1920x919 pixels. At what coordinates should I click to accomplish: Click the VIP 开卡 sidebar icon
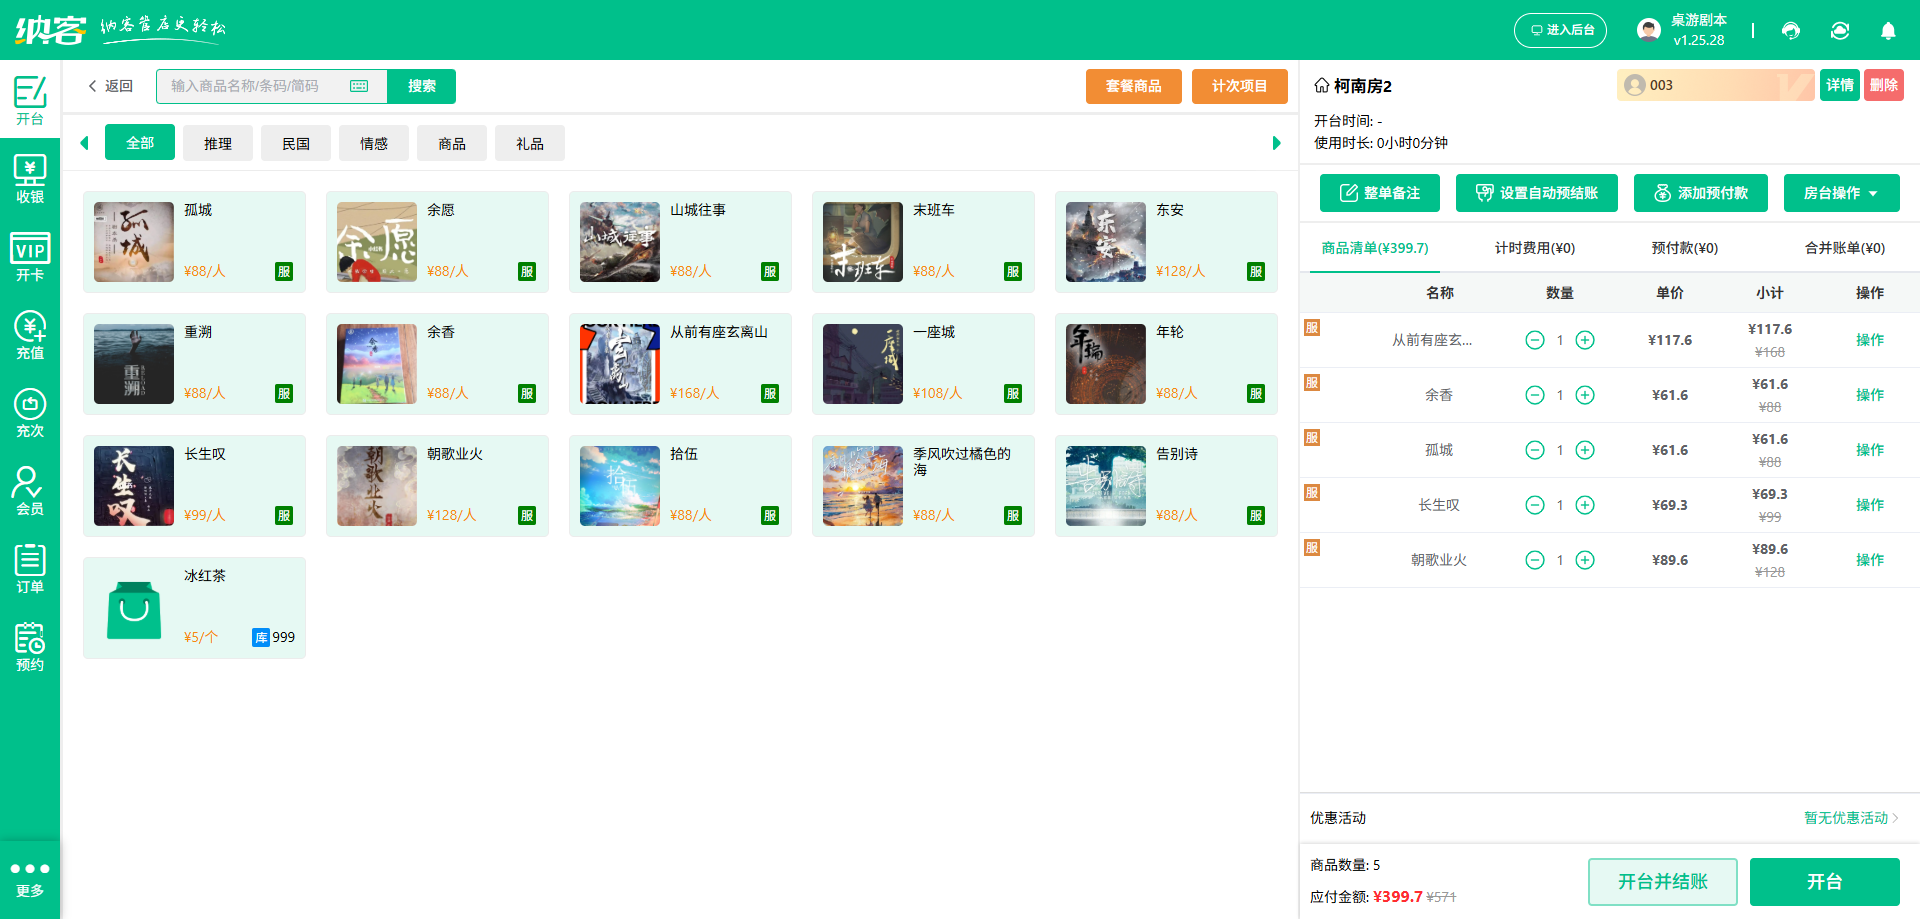pos(30,257)
